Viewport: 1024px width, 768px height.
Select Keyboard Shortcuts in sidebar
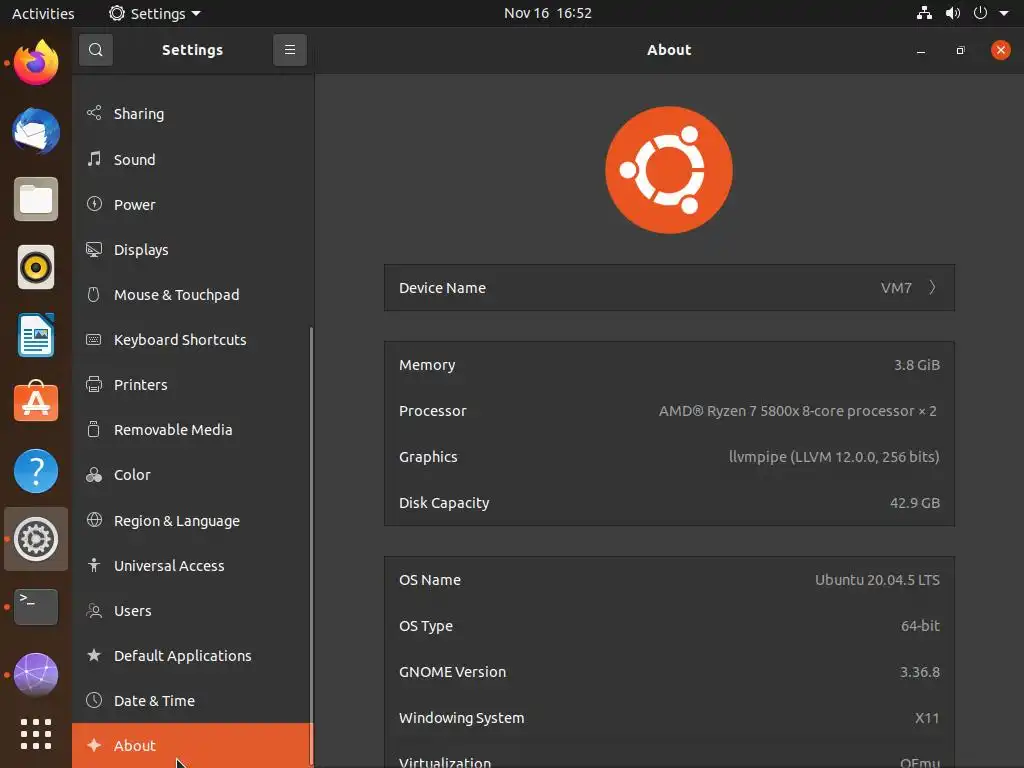[193, 340]
